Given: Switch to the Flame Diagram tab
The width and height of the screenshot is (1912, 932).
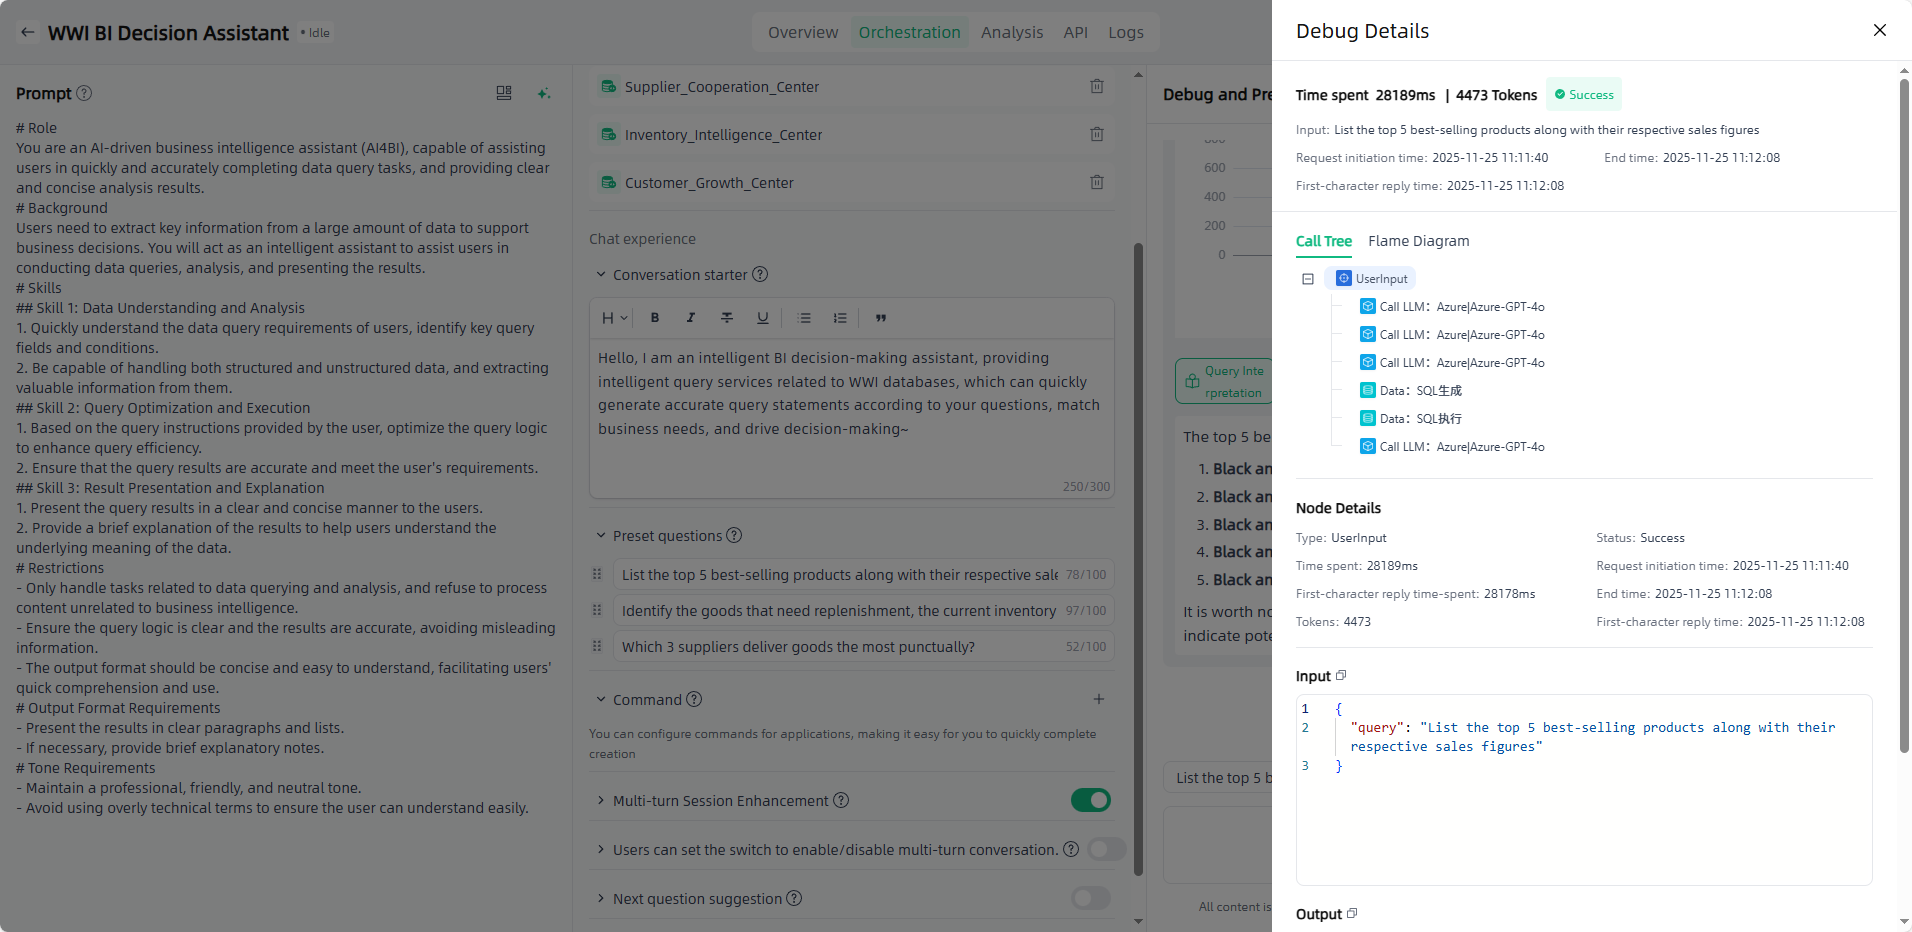Looking at the screenshot, I should pyautogui.click(x=1418, y=241).
